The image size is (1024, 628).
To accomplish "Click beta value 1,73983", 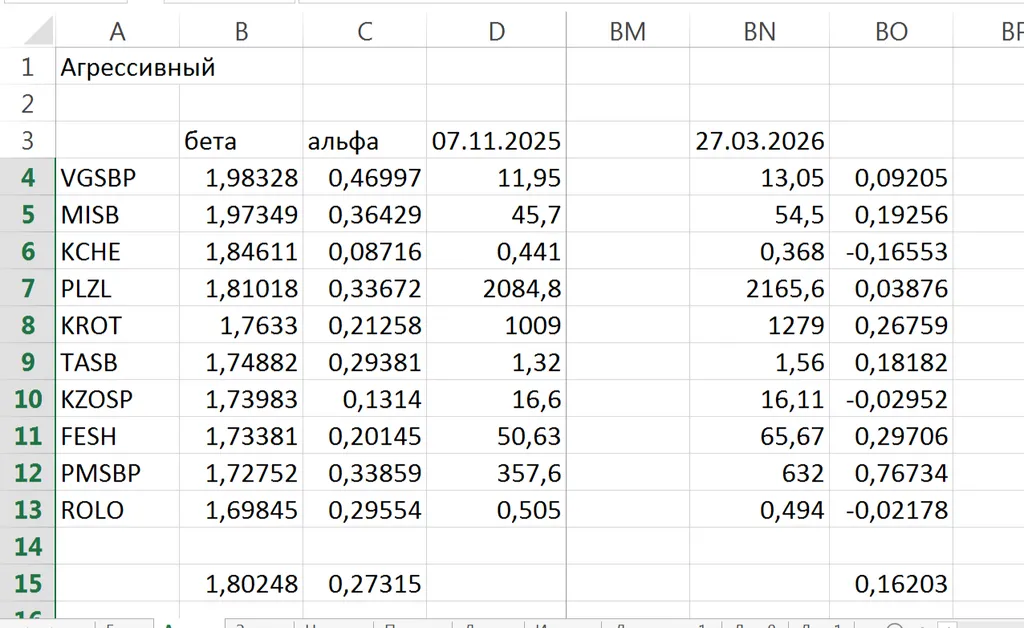I will [241, 399].
